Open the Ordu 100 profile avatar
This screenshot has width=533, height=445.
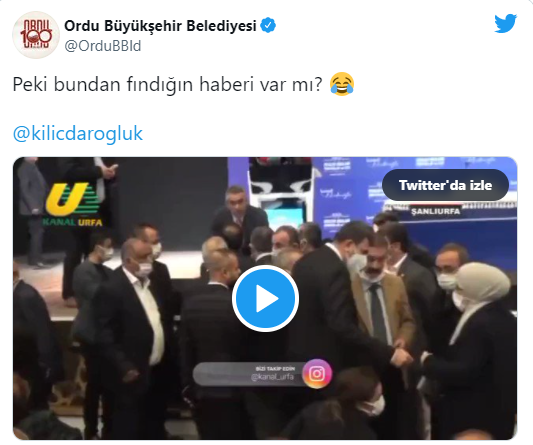[36, 35]
